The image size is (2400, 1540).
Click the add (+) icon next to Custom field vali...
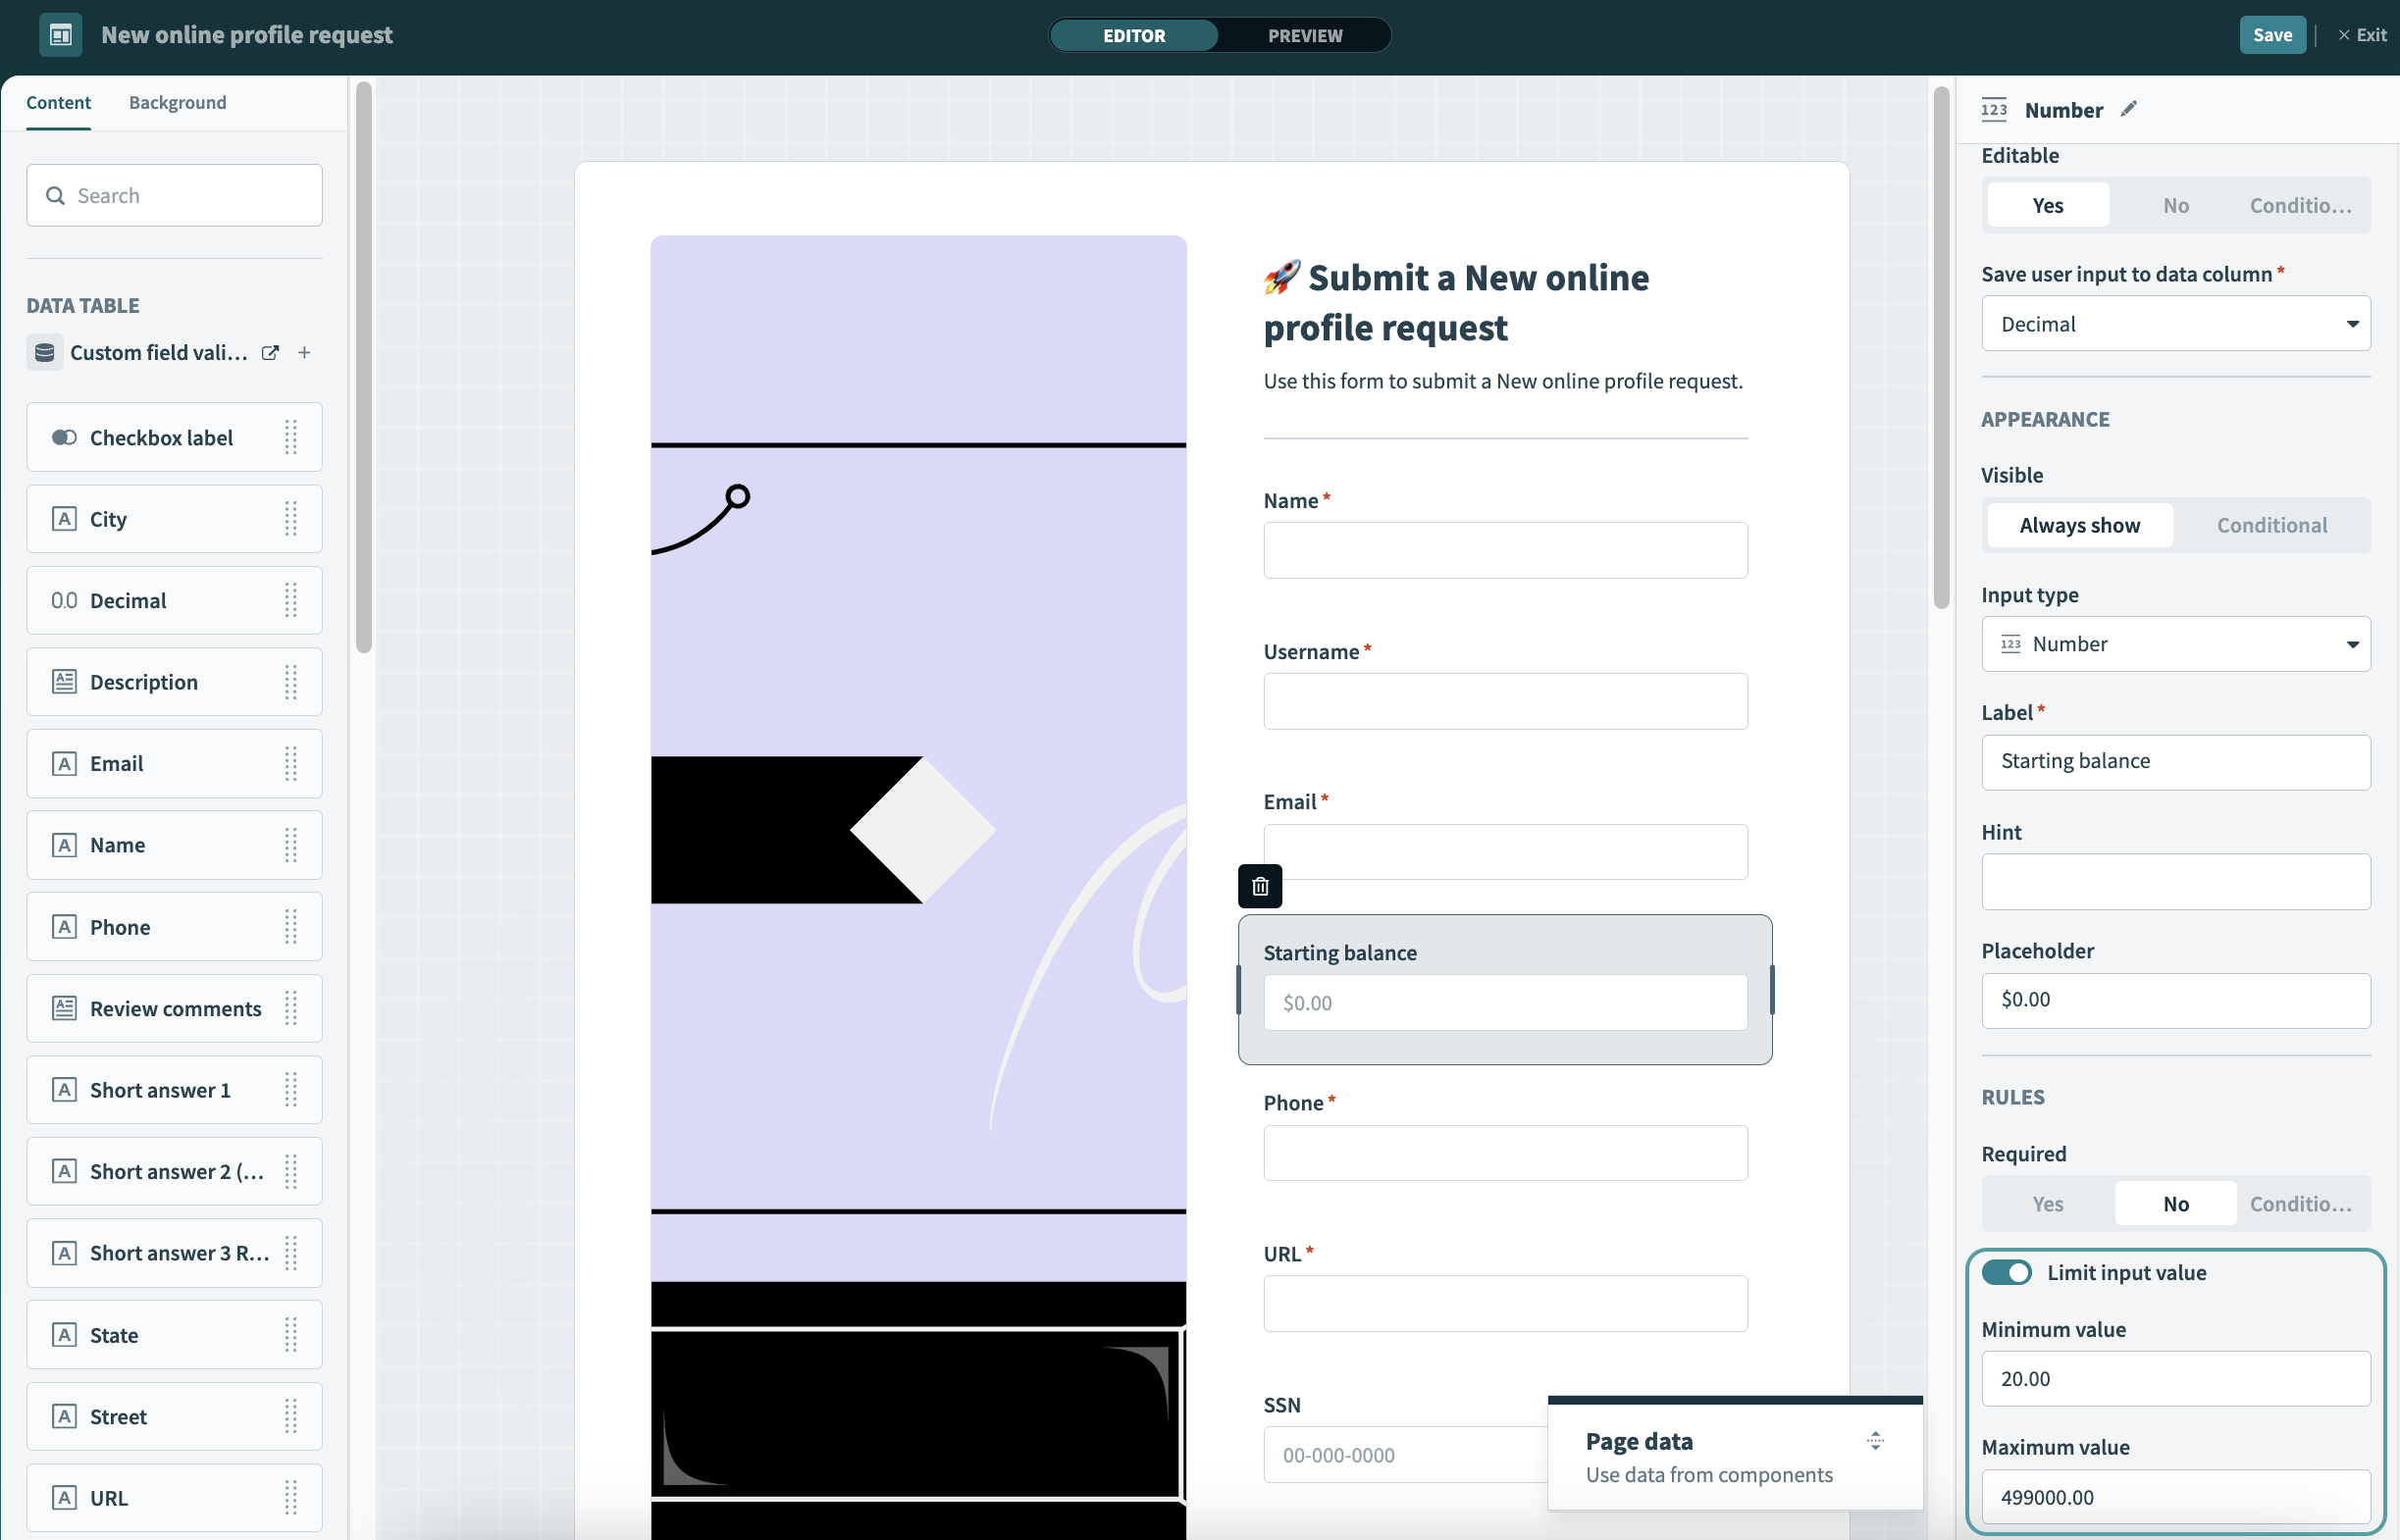[x=302, y=353]
